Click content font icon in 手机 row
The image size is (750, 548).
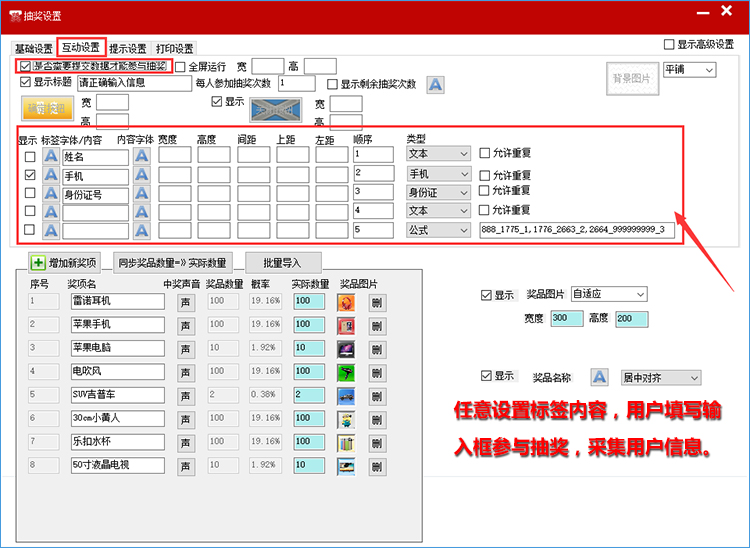[x=141, y=175]
